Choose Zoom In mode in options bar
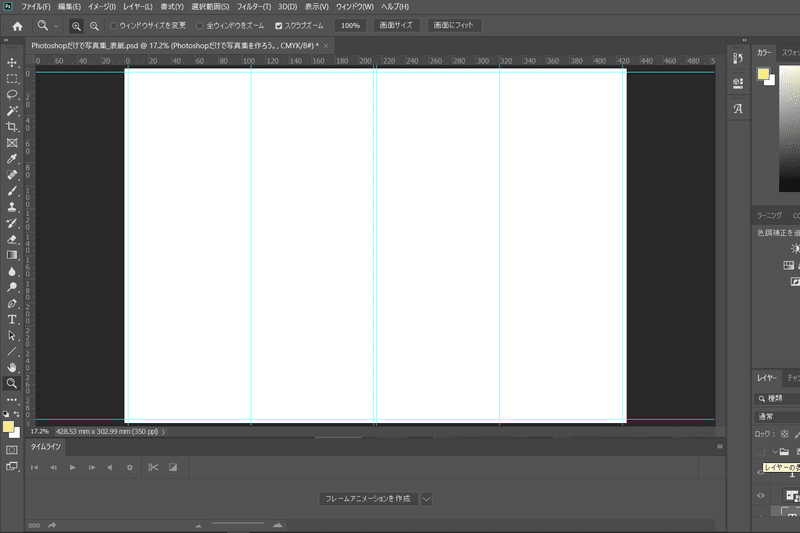The height and width of the screenshot is (533, 800). coord(76,26)
